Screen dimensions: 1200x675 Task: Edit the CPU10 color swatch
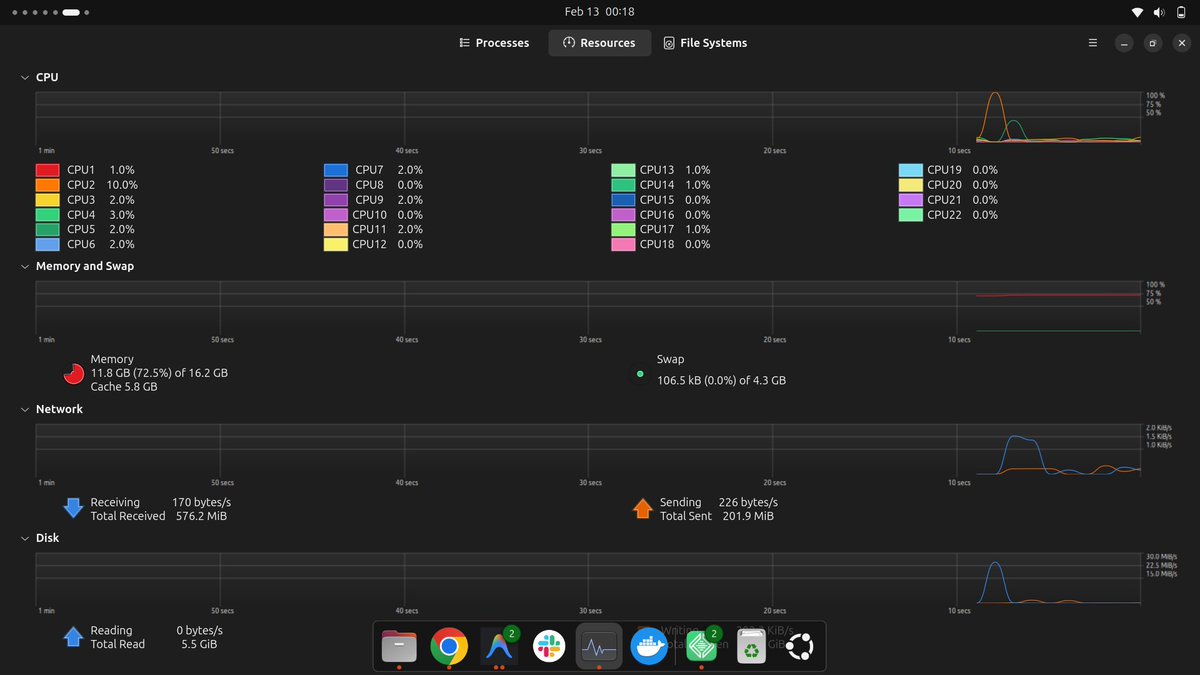coord(335,215)
